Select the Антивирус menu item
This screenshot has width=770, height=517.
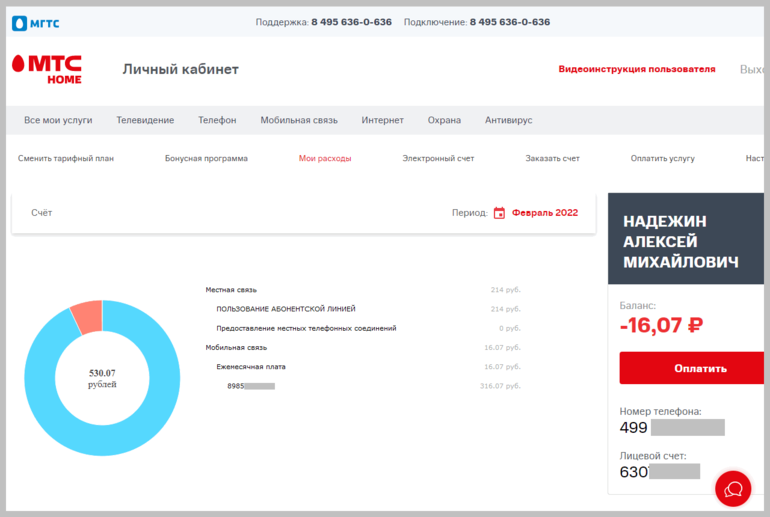[508, 120]
